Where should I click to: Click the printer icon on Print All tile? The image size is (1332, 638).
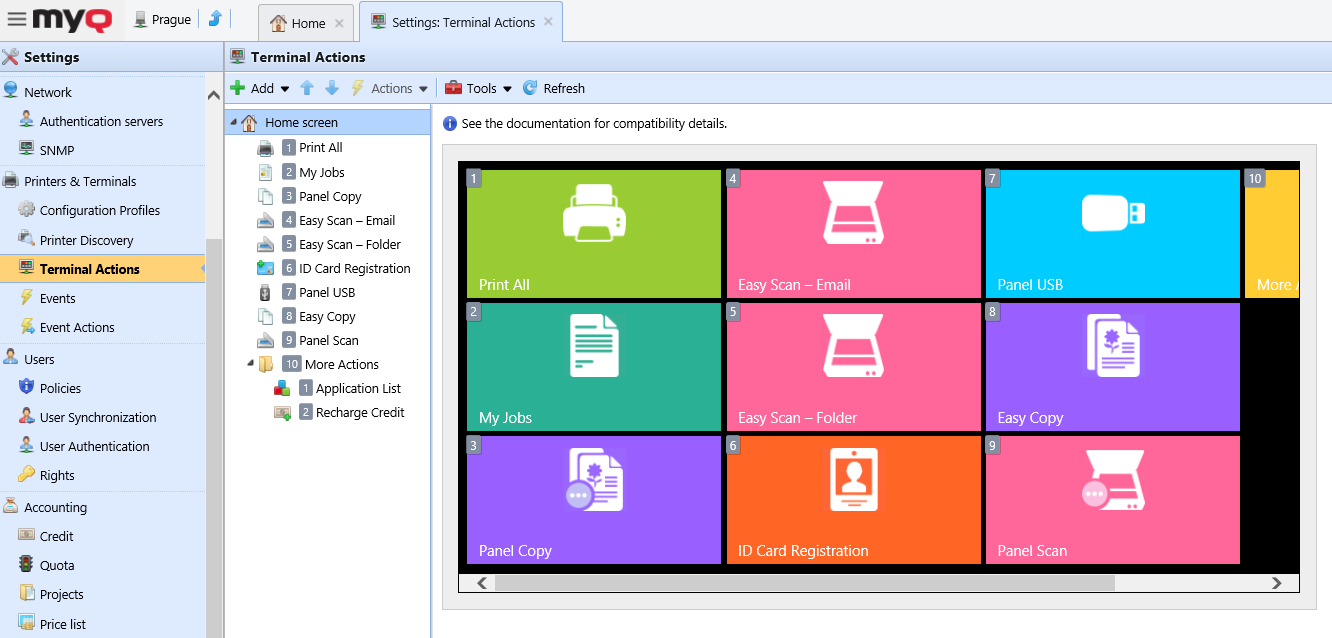[x=594, y=213]
